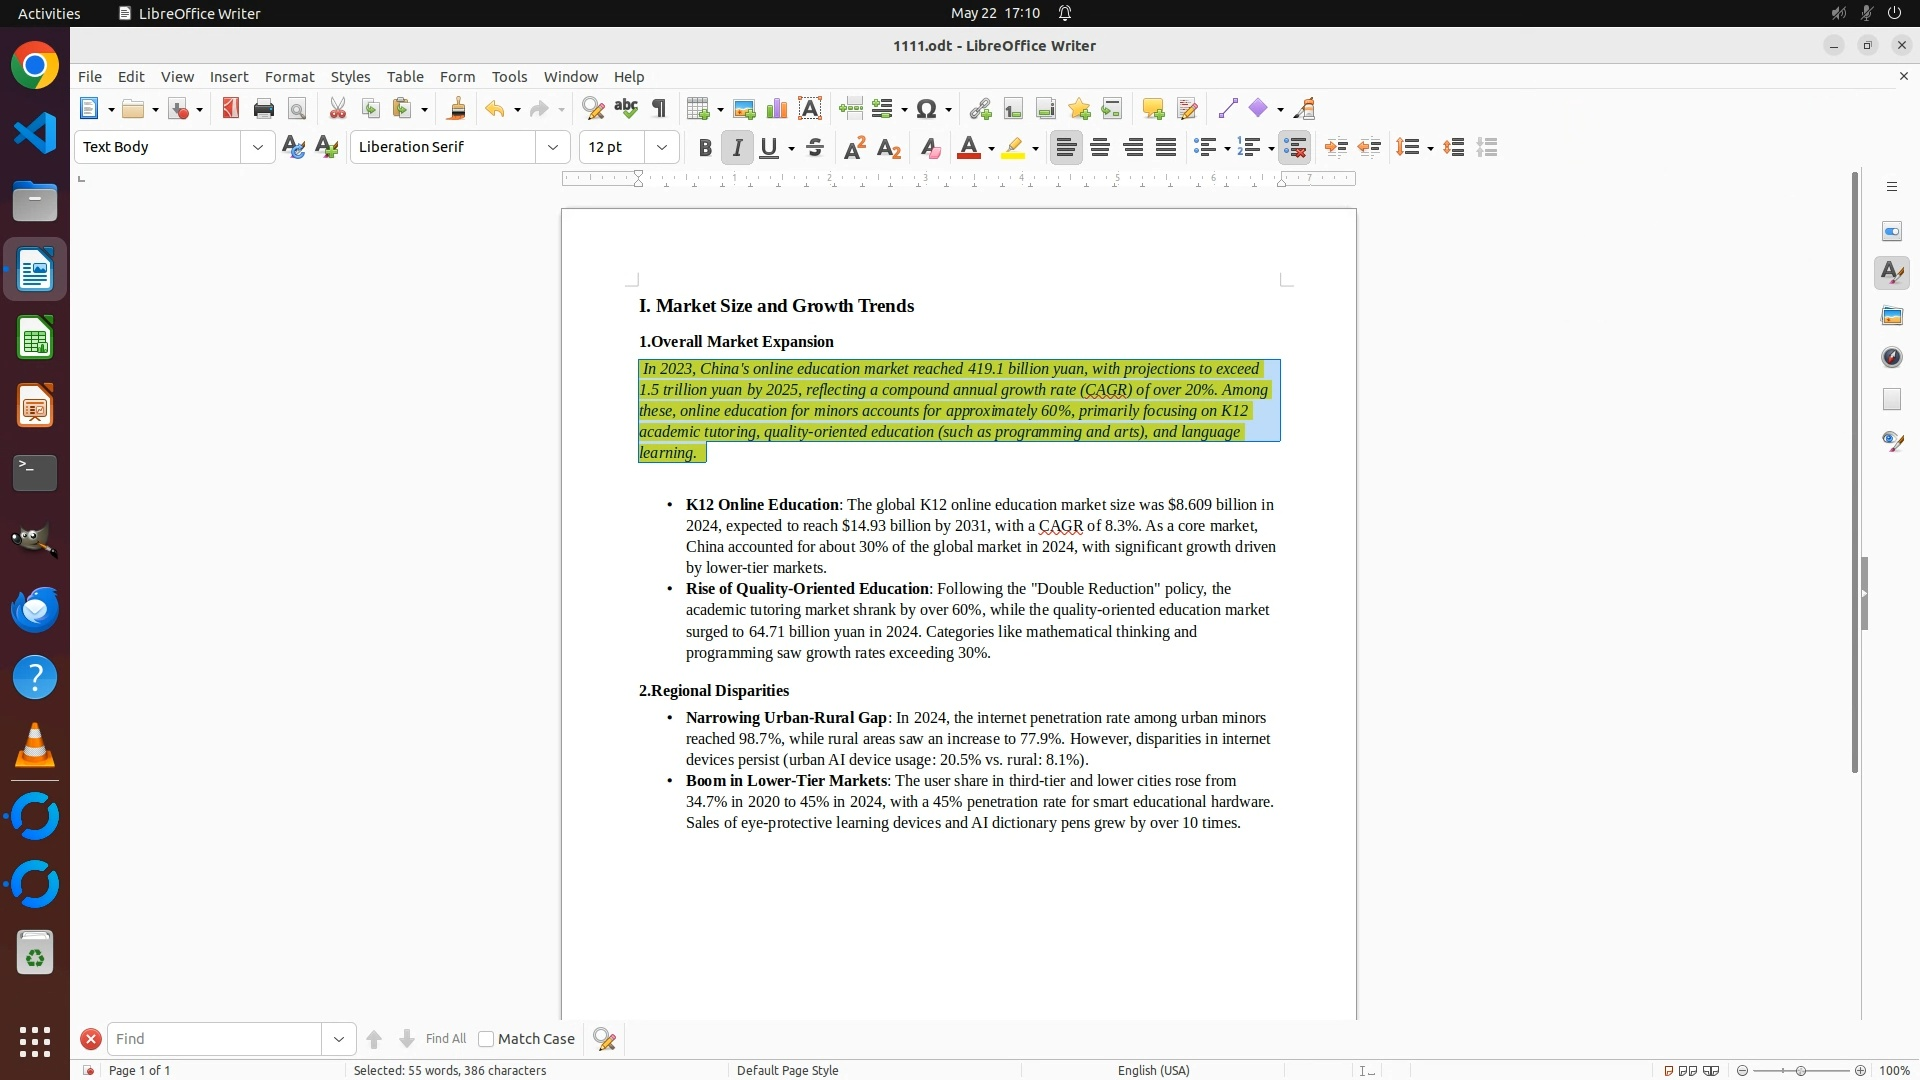1920x1080 pixels.
Task: Click the Strikethrough formatting icon
Action: pyautogui.click(x=815, y=148)
